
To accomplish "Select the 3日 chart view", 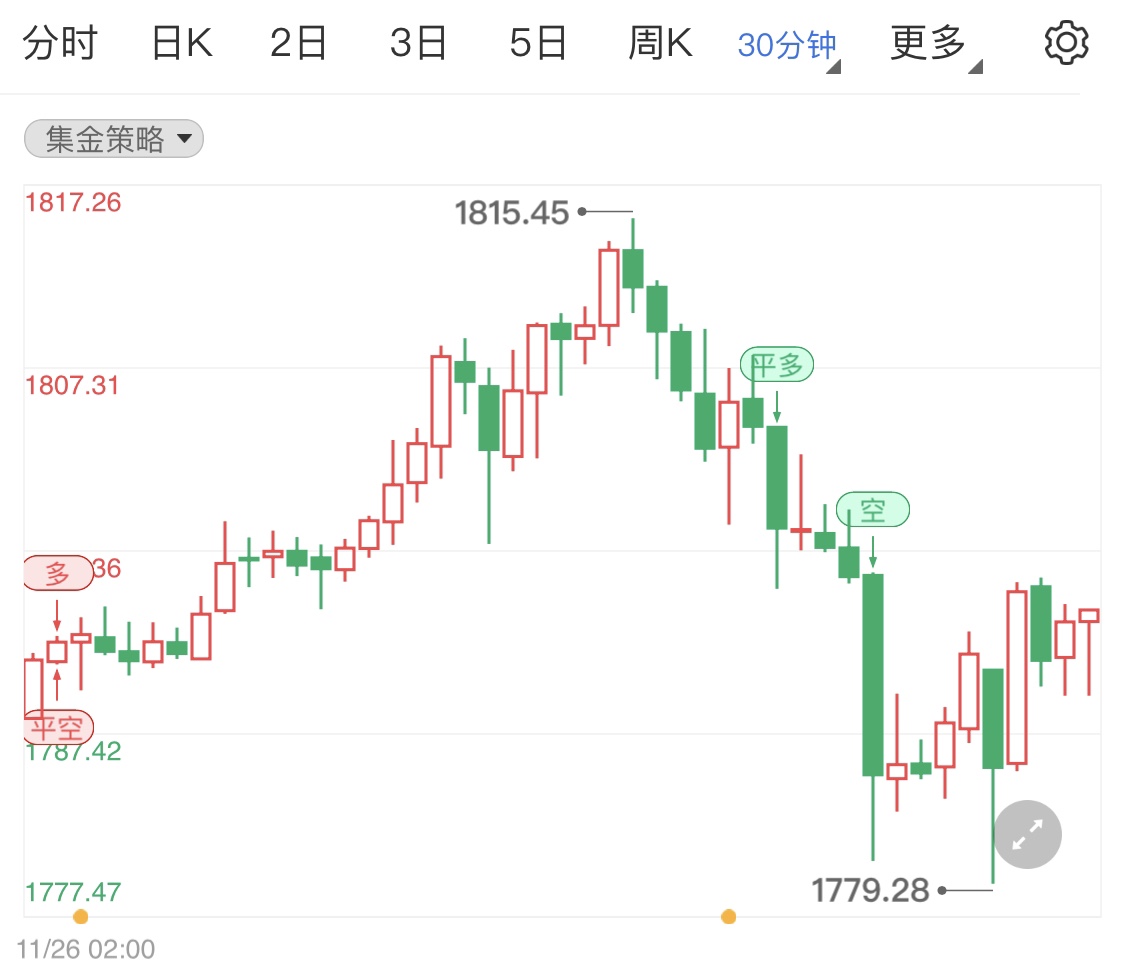I will pos(419,42).
